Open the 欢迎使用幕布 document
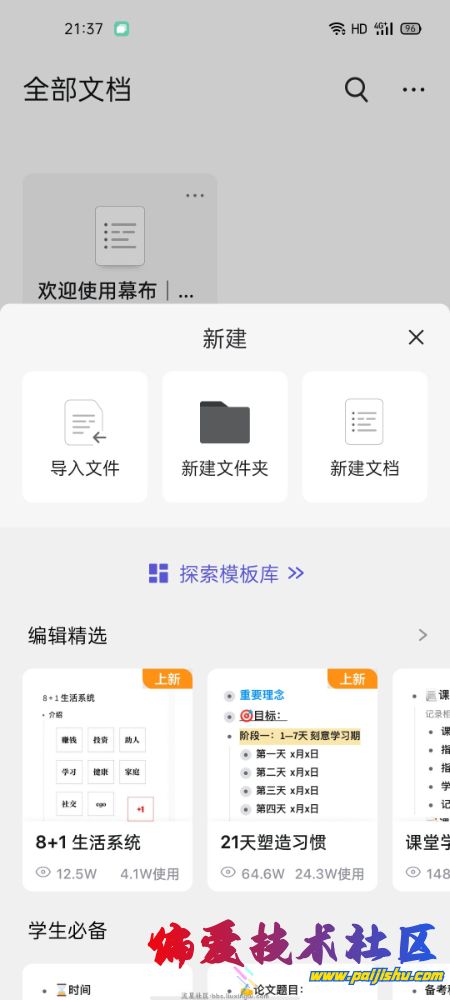The image size is (450, 1000). click(120, 239)
